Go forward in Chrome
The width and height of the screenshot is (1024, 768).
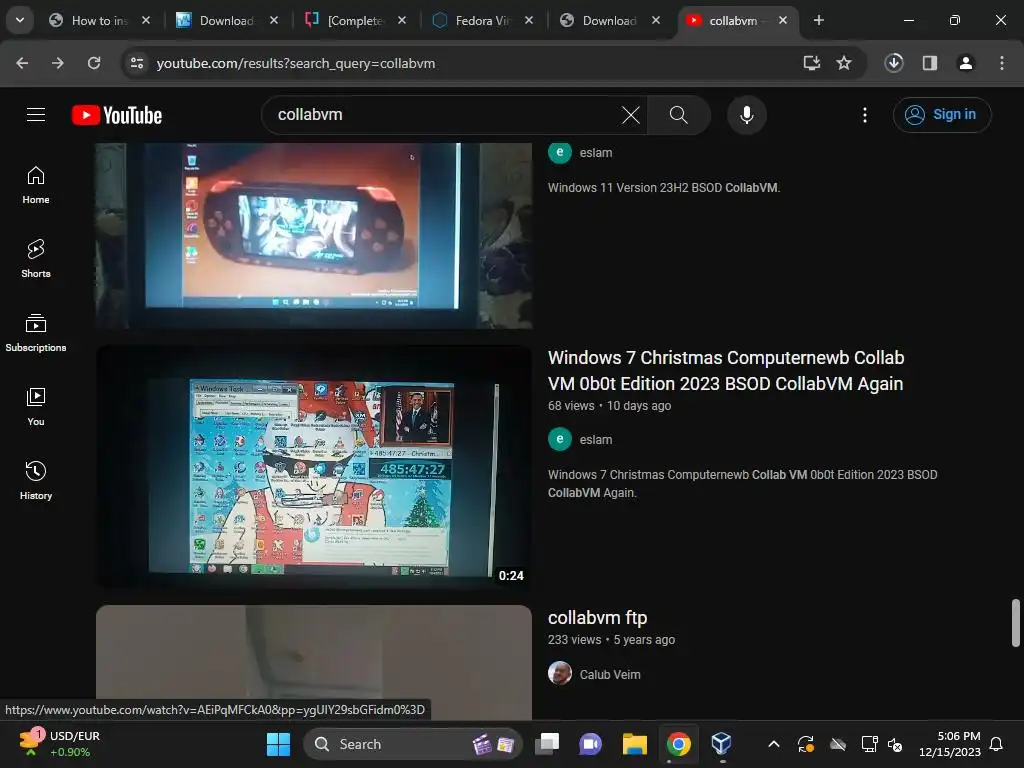[x=58, y=63]
